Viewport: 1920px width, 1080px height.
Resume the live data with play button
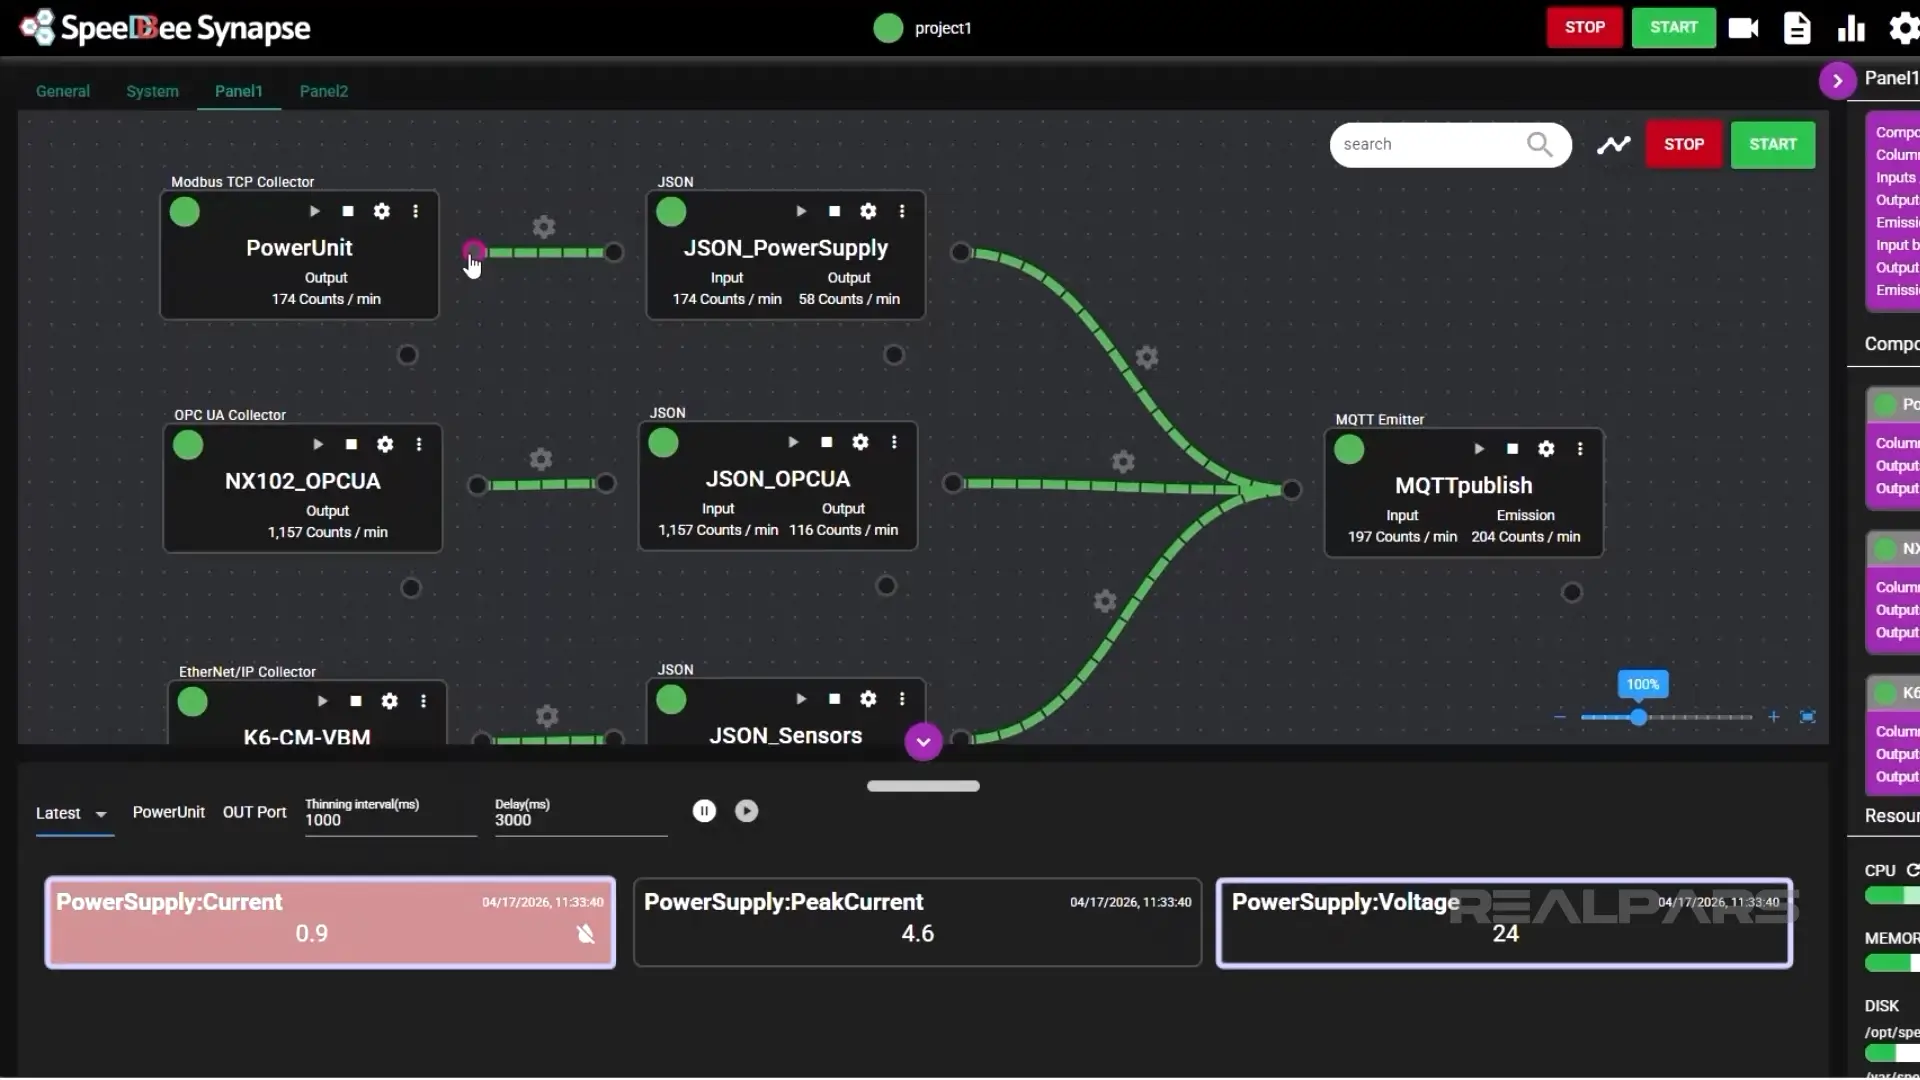[747, 811]
